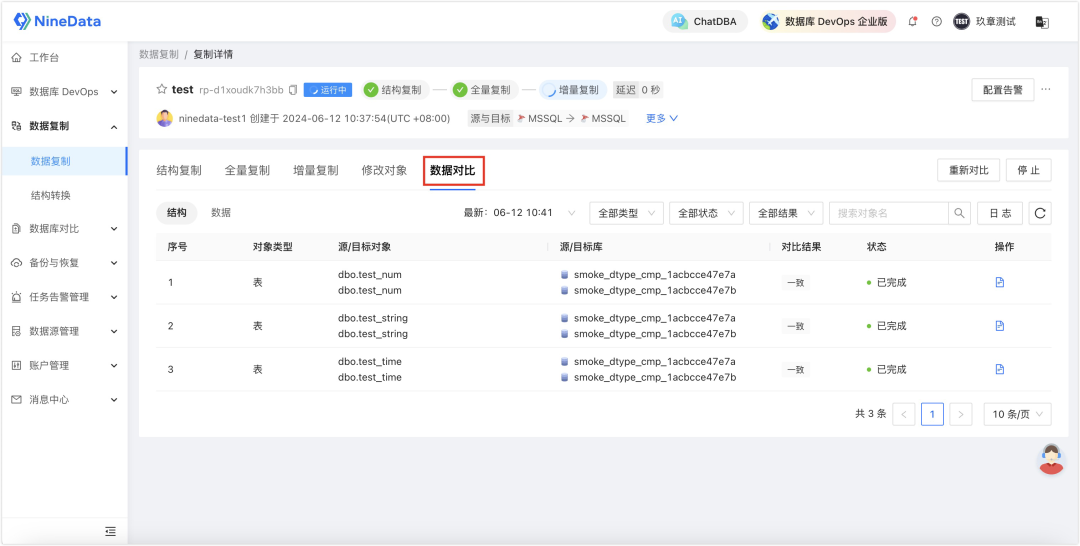Switch to 全量复制 tab
1080x546 pixels.
tap(247, 171)
